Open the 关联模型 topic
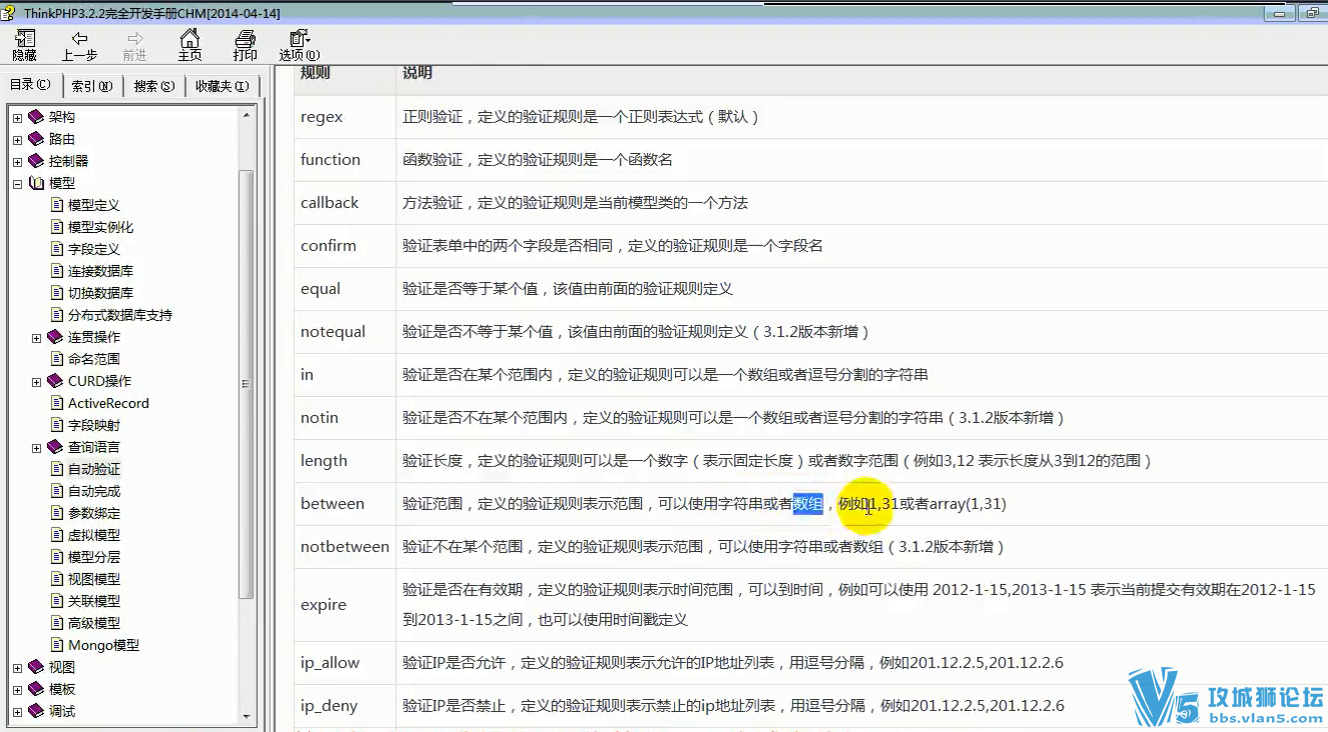1328x732 pixels. (x=94, y=601)
